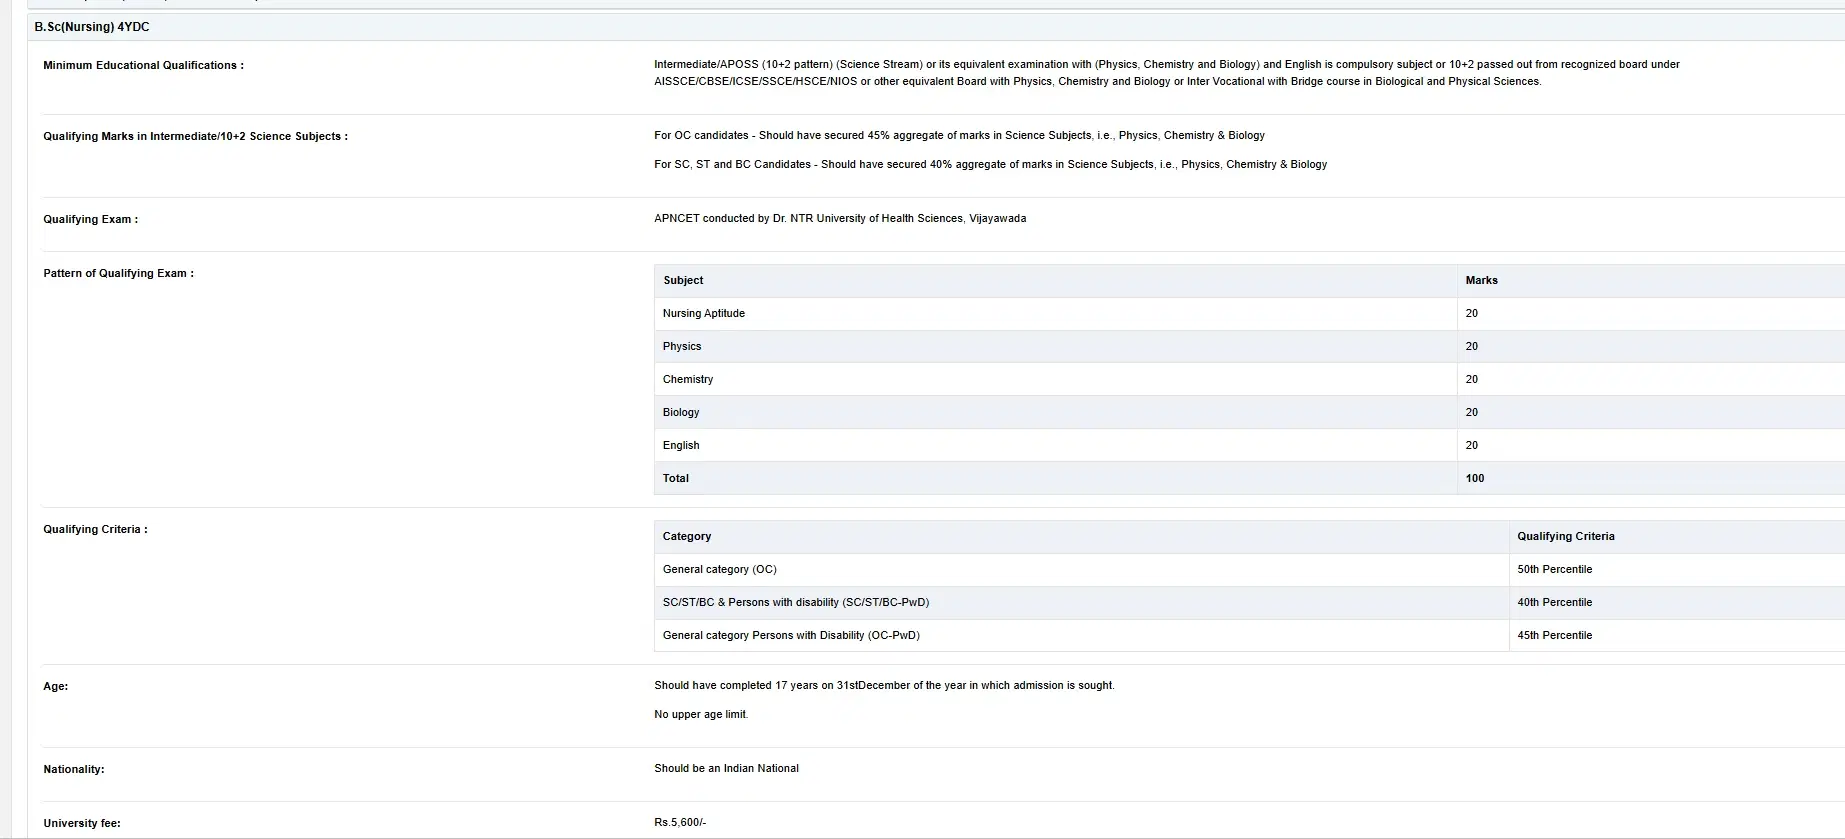Select the General category (OC) row
1845x839 pixels.
pos(719,570)
